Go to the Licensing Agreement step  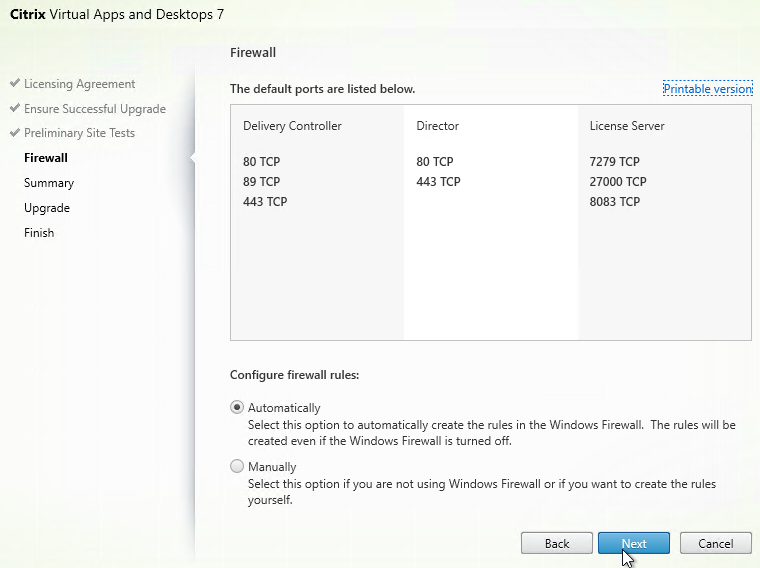click(79, 84)
